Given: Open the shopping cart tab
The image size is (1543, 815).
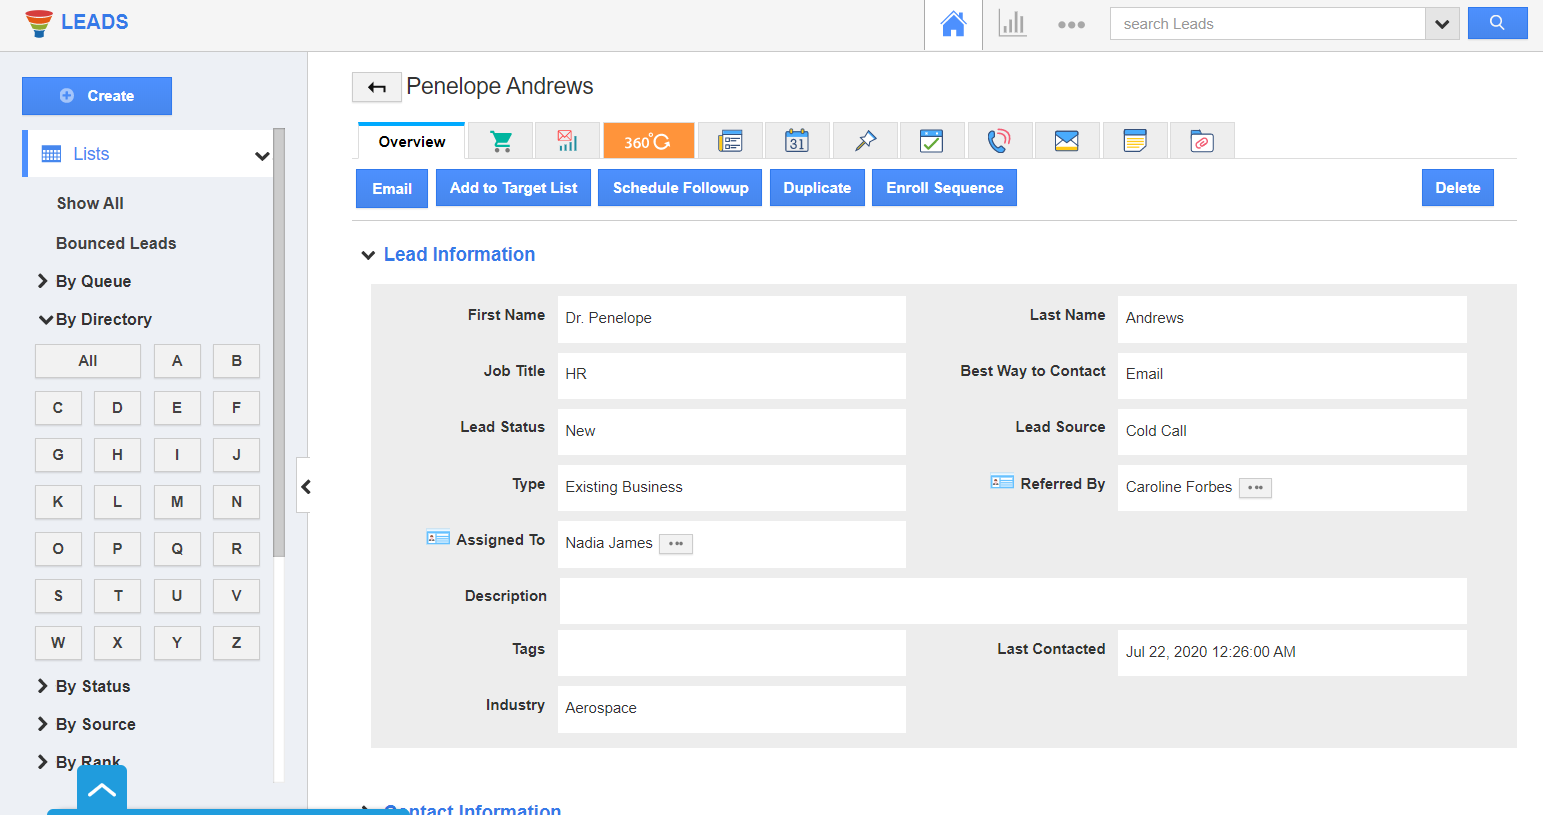Looking at the screenshot, I should click(x=501, y=141).
